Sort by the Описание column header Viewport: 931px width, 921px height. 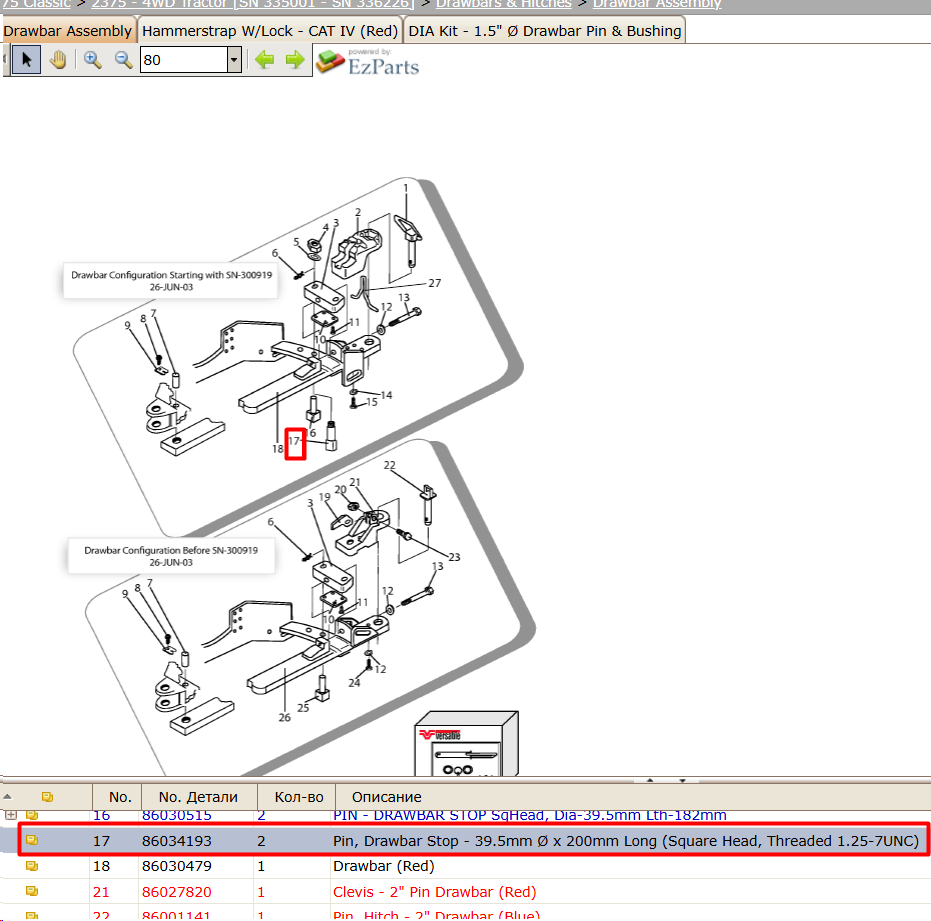tap(387, 797)
